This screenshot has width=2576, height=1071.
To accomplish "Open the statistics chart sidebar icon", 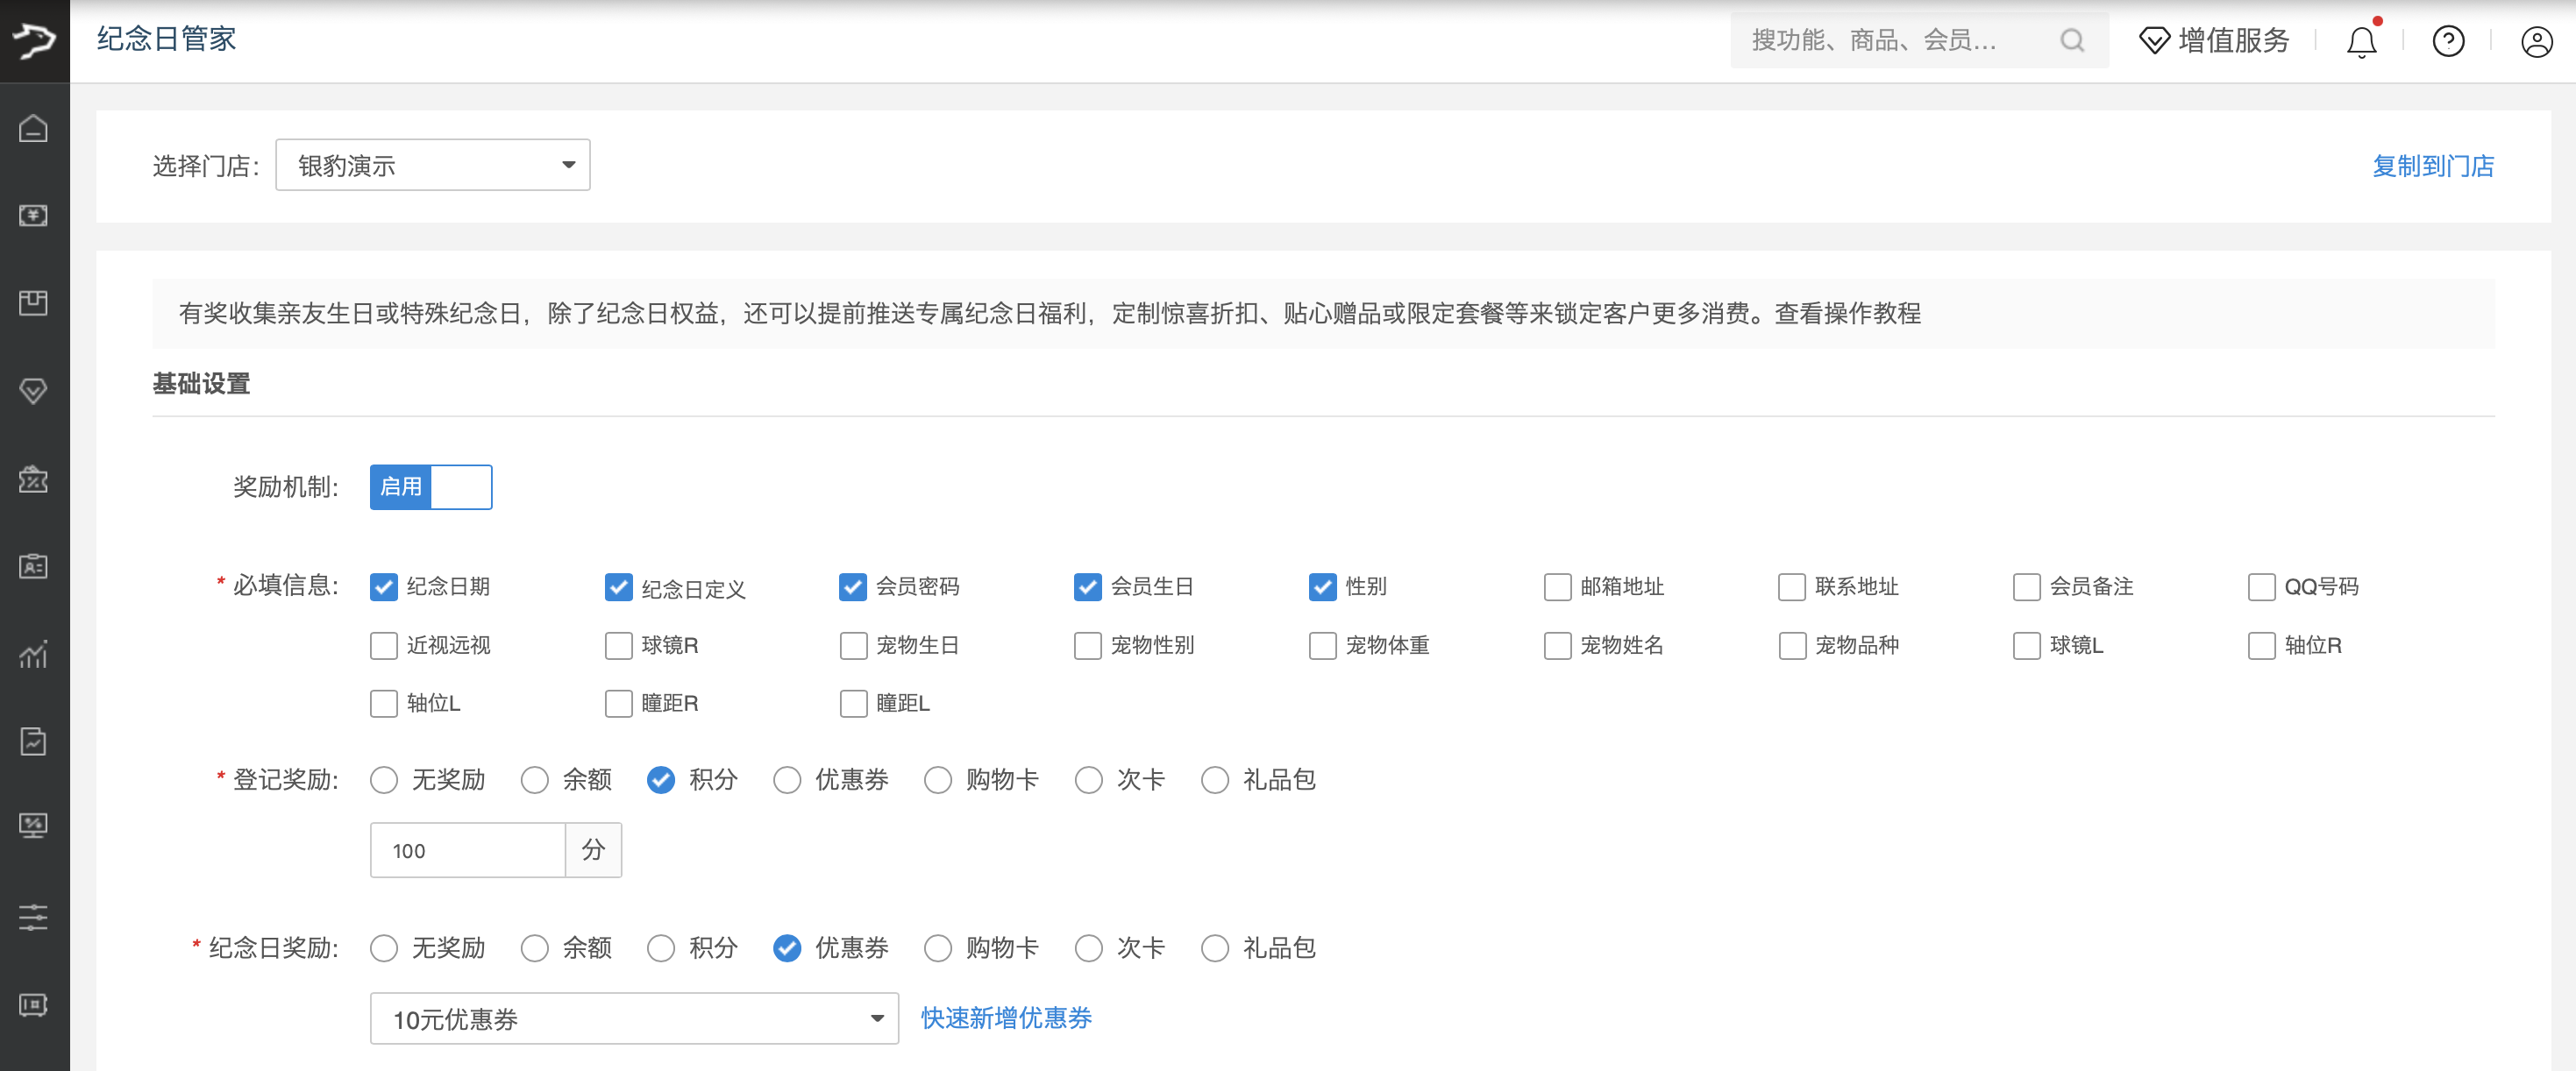I will [34, 655].
